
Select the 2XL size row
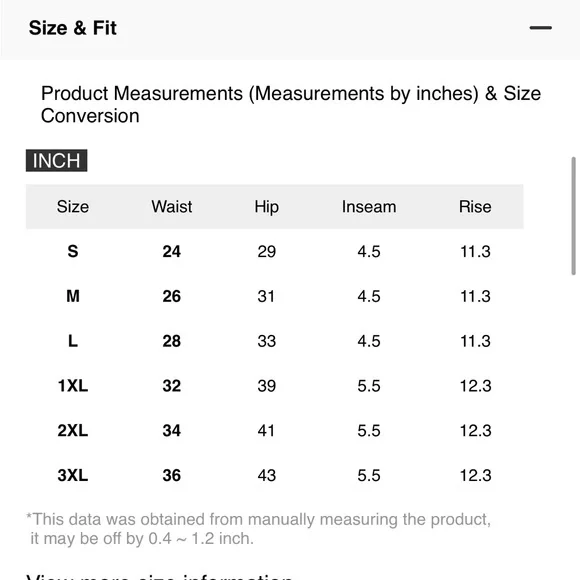(274, 431)
